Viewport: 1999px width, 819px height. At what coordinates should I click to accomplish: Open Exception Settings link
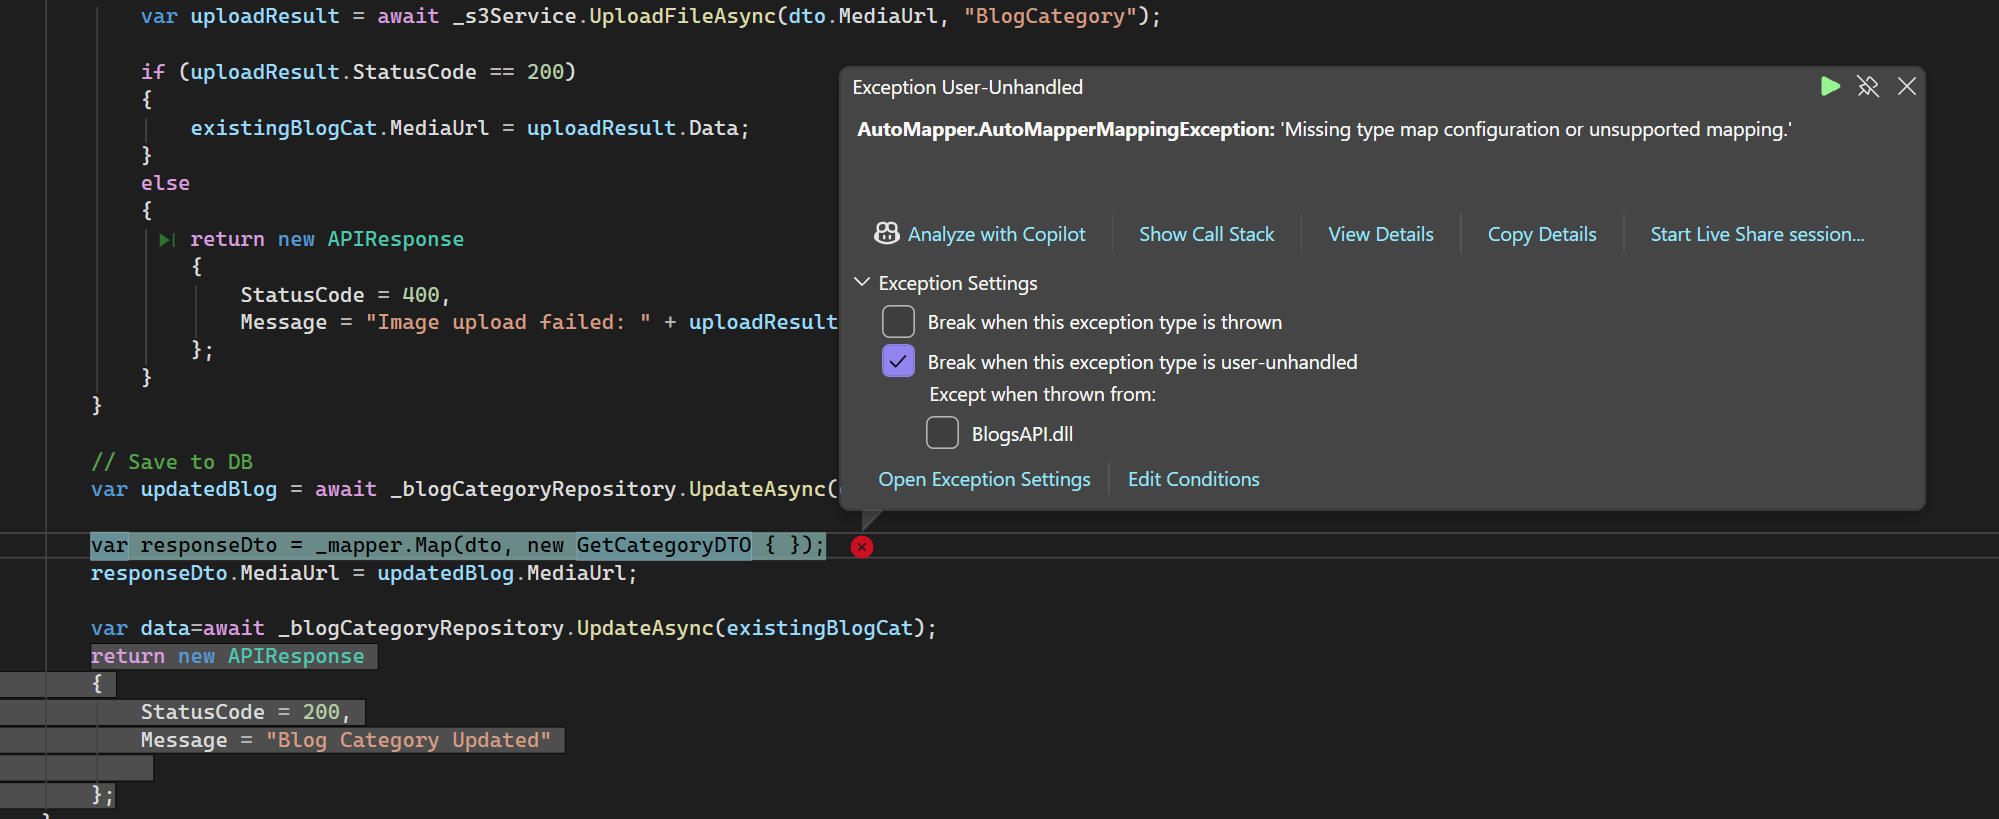[984, 479]
